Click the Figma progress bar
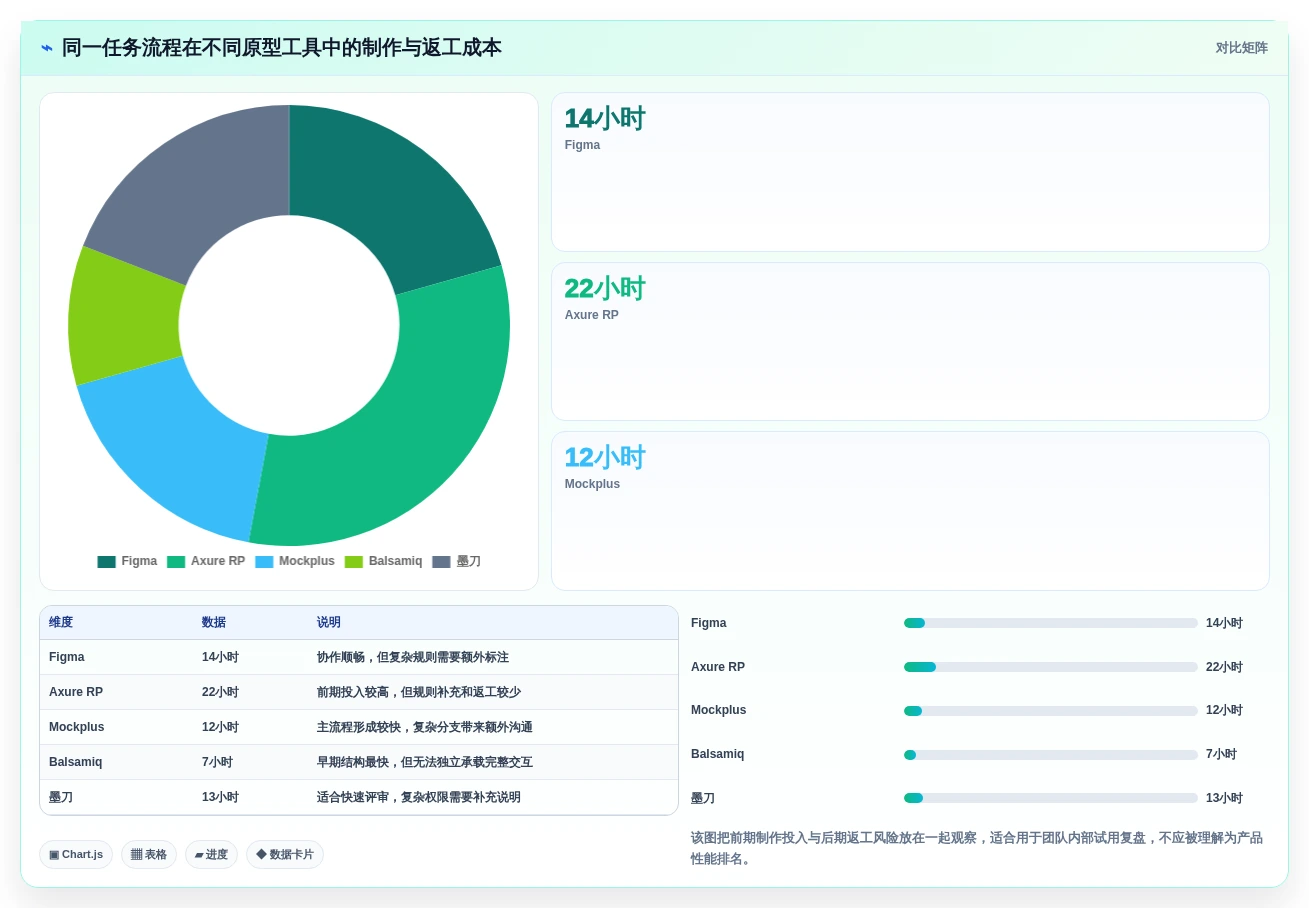The height and width of the screenshot is (908, 1309). (x=1050, y=623)
